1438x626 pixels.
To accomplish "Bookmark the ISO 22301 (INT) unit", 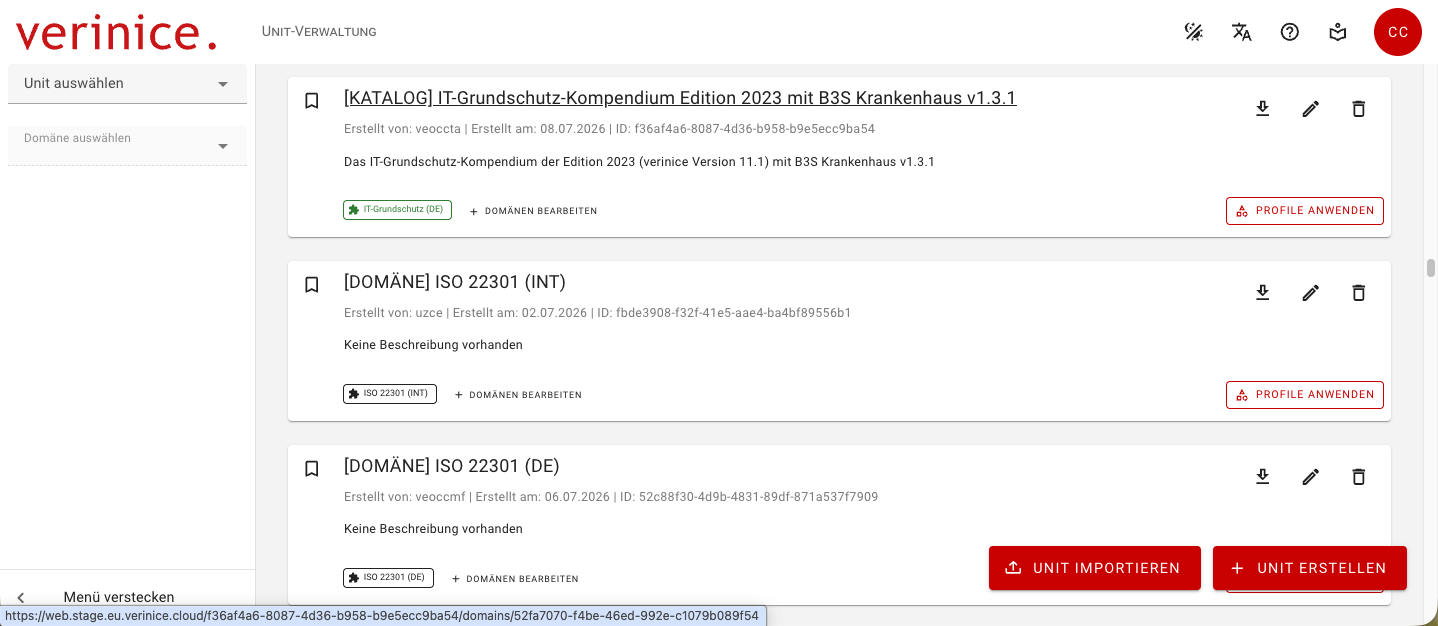I will point(312,285).
